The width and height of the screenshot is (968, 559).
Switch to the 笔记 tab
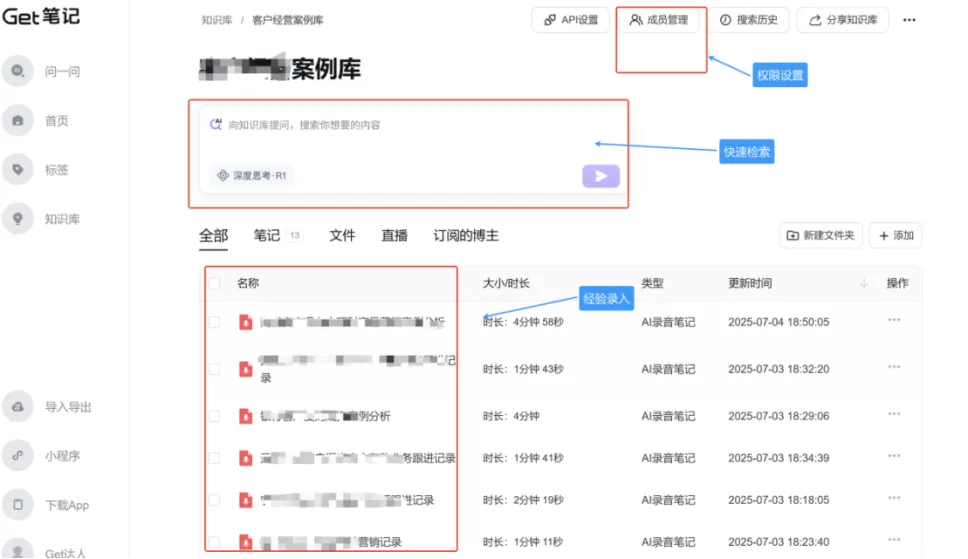pos(267,235)
